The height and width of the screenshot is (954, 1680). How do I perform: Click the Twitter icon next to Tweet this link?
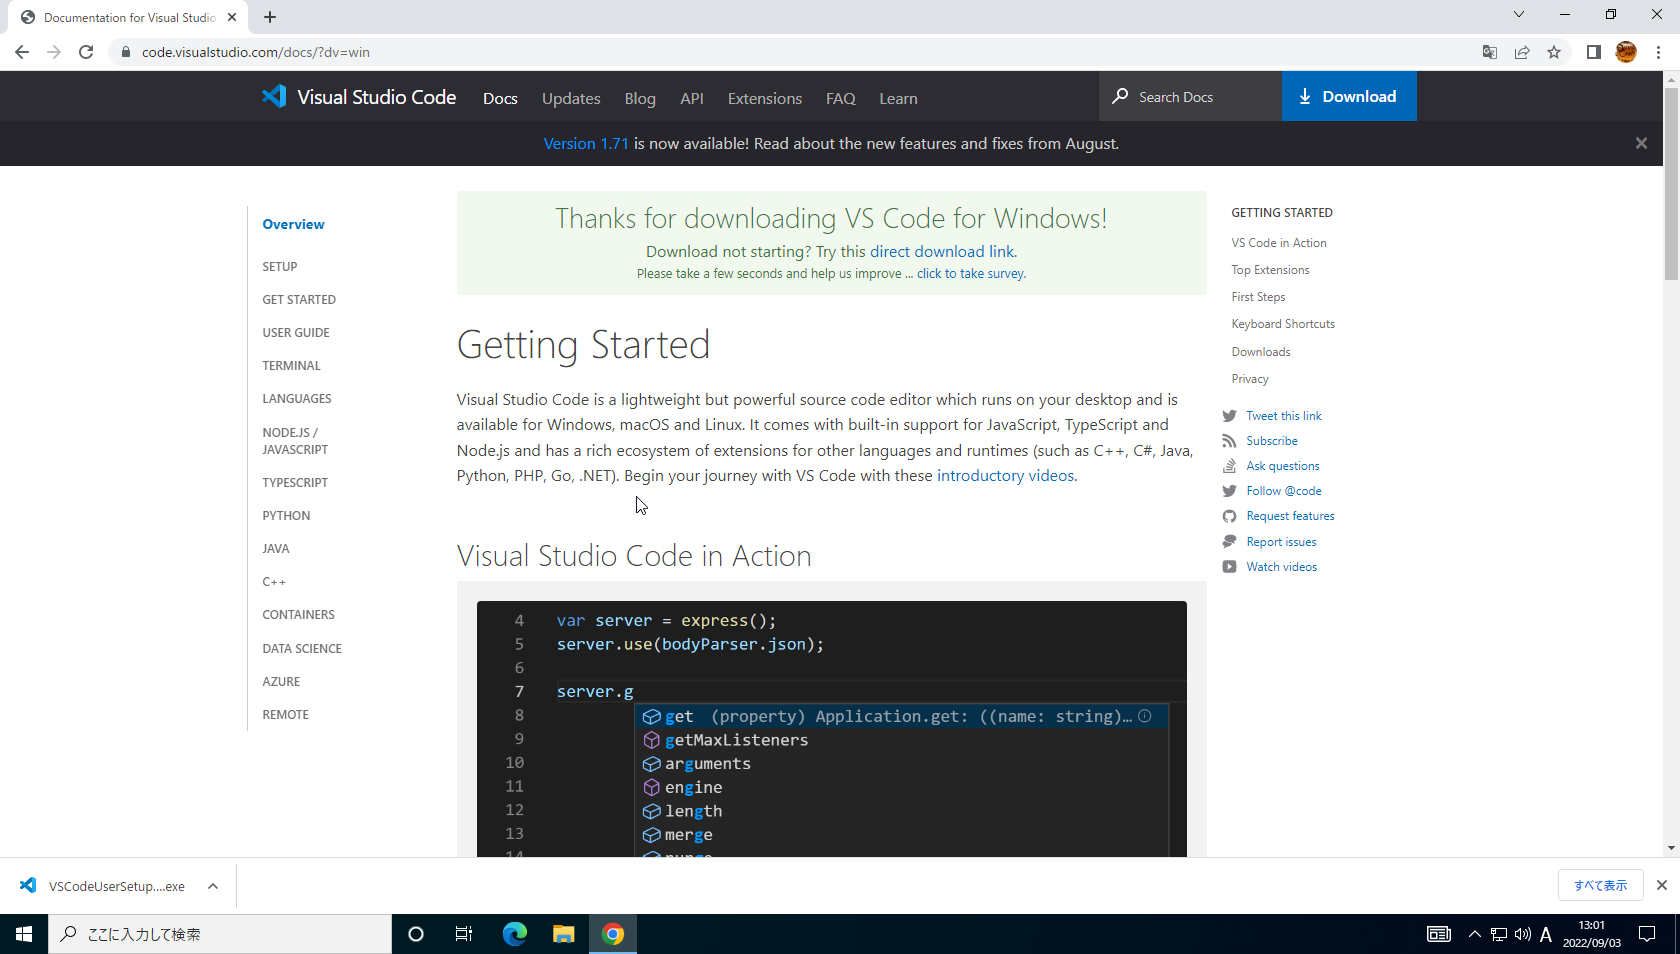tap(1229, 416)
